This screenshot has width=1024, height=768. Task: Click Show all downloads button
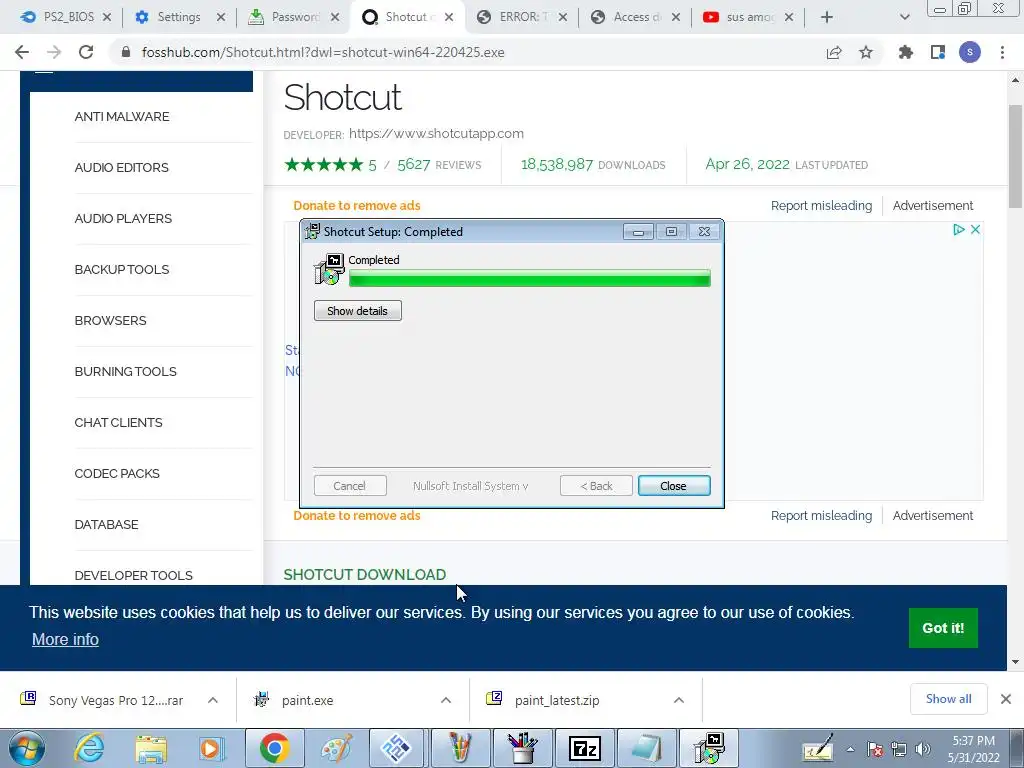pyautogui.click(x=948, y=699)
